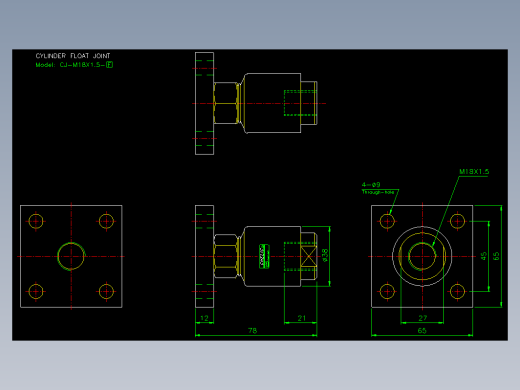
Task: Select the "45" hole spacing dimension
Action: pos(484,256)
